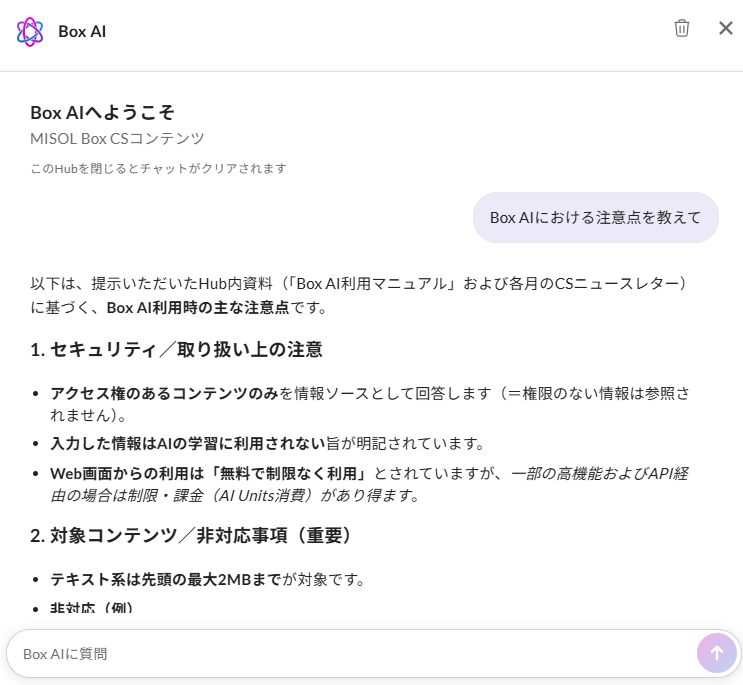Focus the "Box AIに質問" input field
The width and height of the screenshot is (743, 685).
[x=350, y=654]
